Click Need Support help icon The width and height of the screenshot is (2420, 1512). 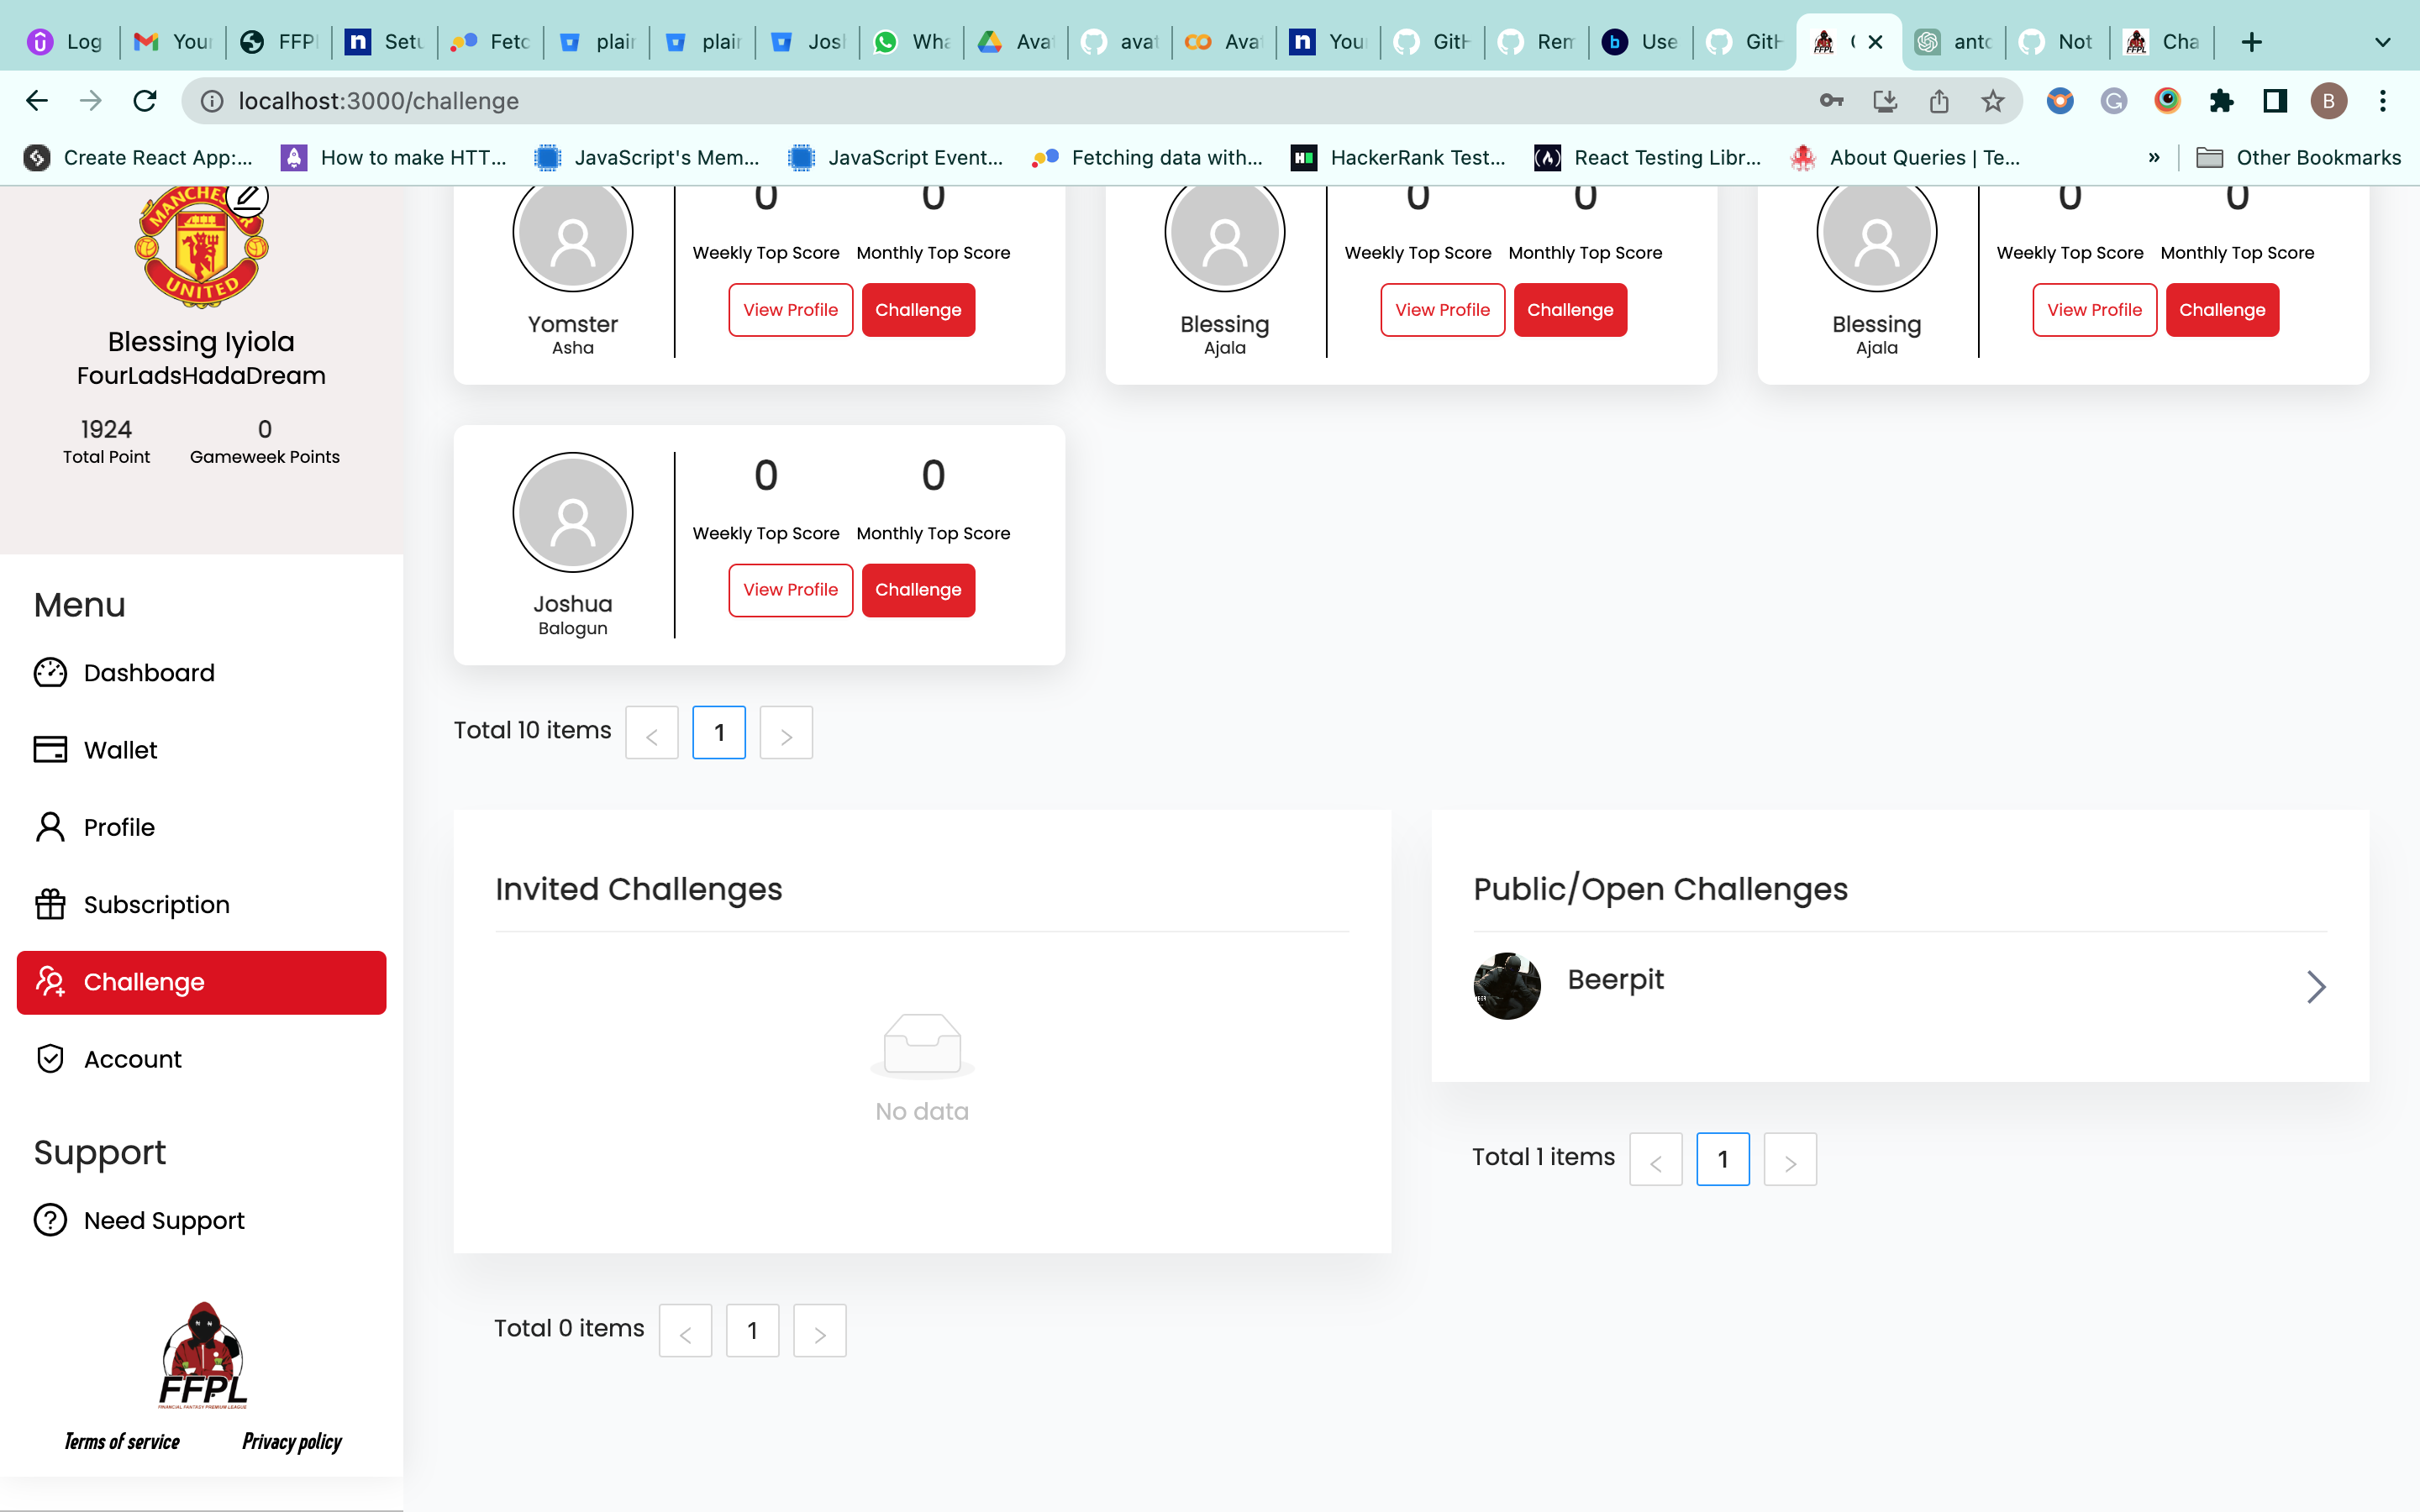[x=50, y=1220]
